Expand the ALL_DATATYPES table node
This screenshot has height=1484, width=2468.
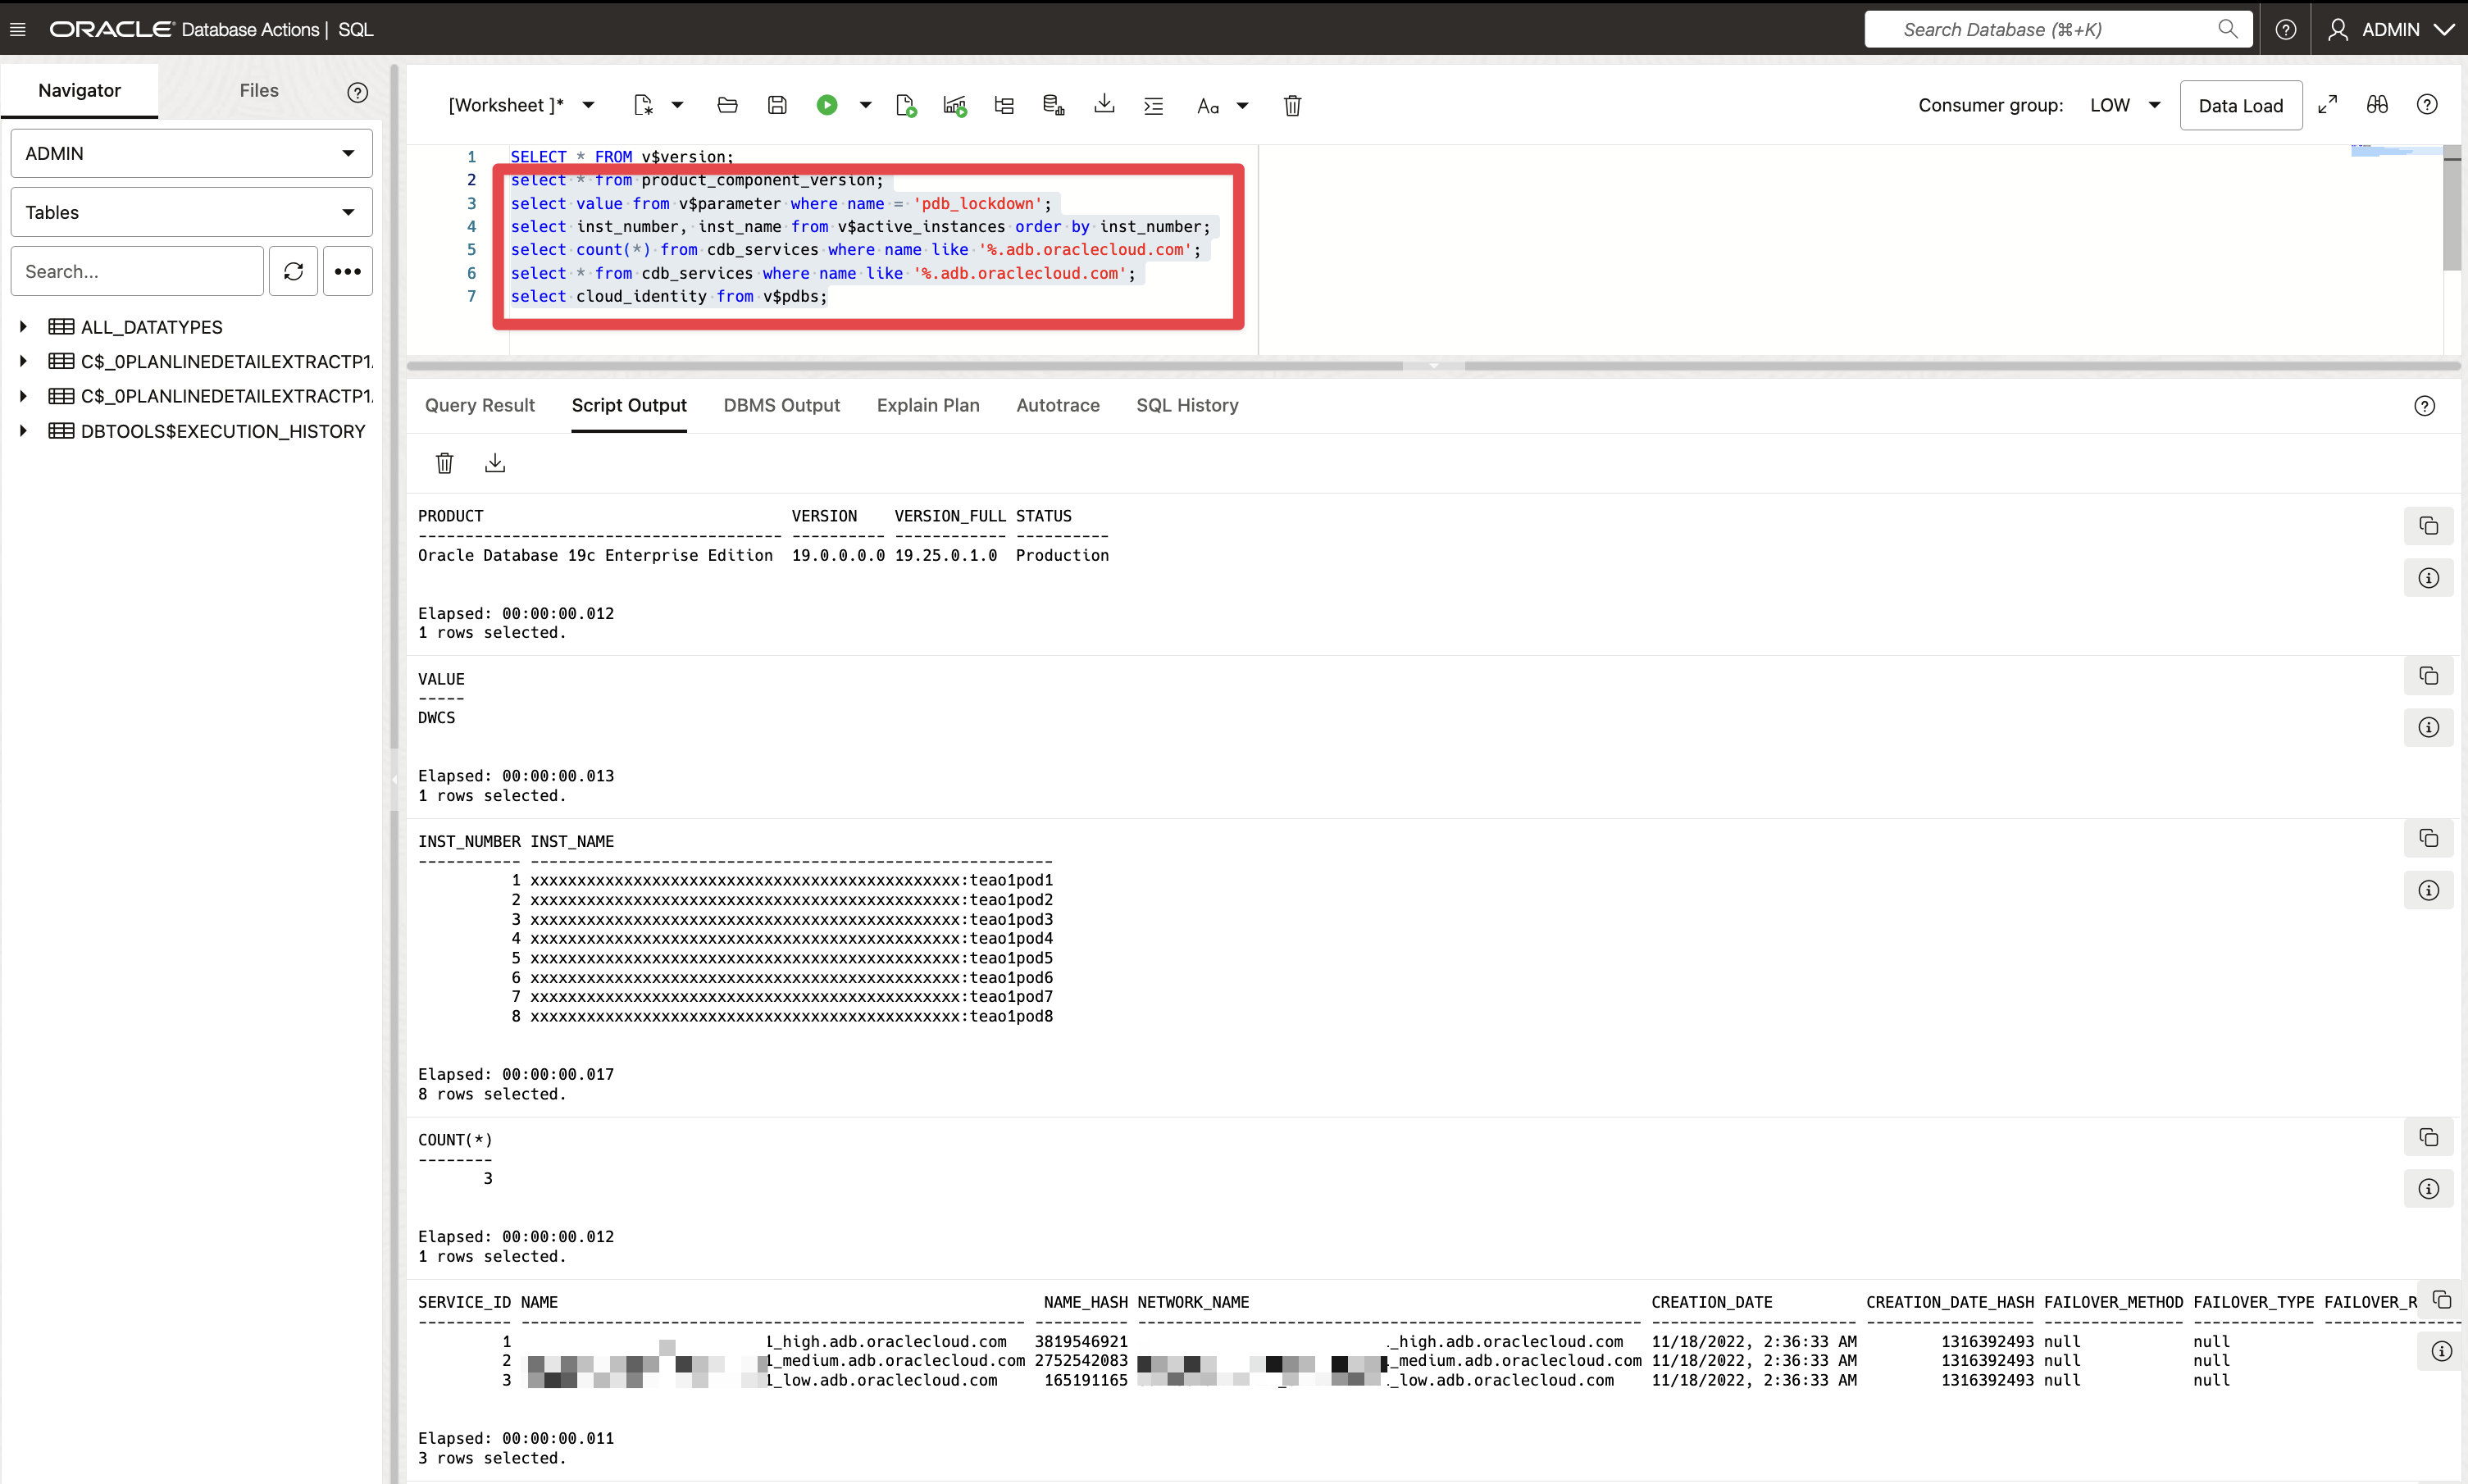tap(23, 327)
